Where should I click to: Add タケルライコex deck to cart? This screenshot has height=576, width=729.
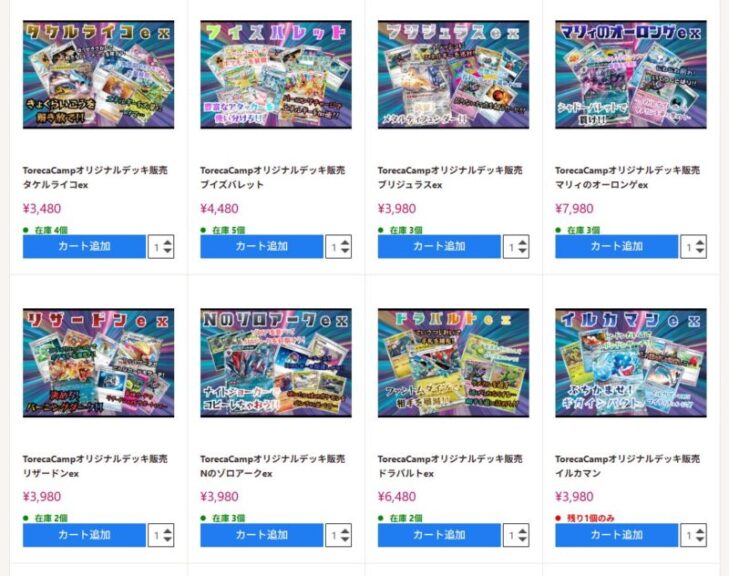click(84, 246)
